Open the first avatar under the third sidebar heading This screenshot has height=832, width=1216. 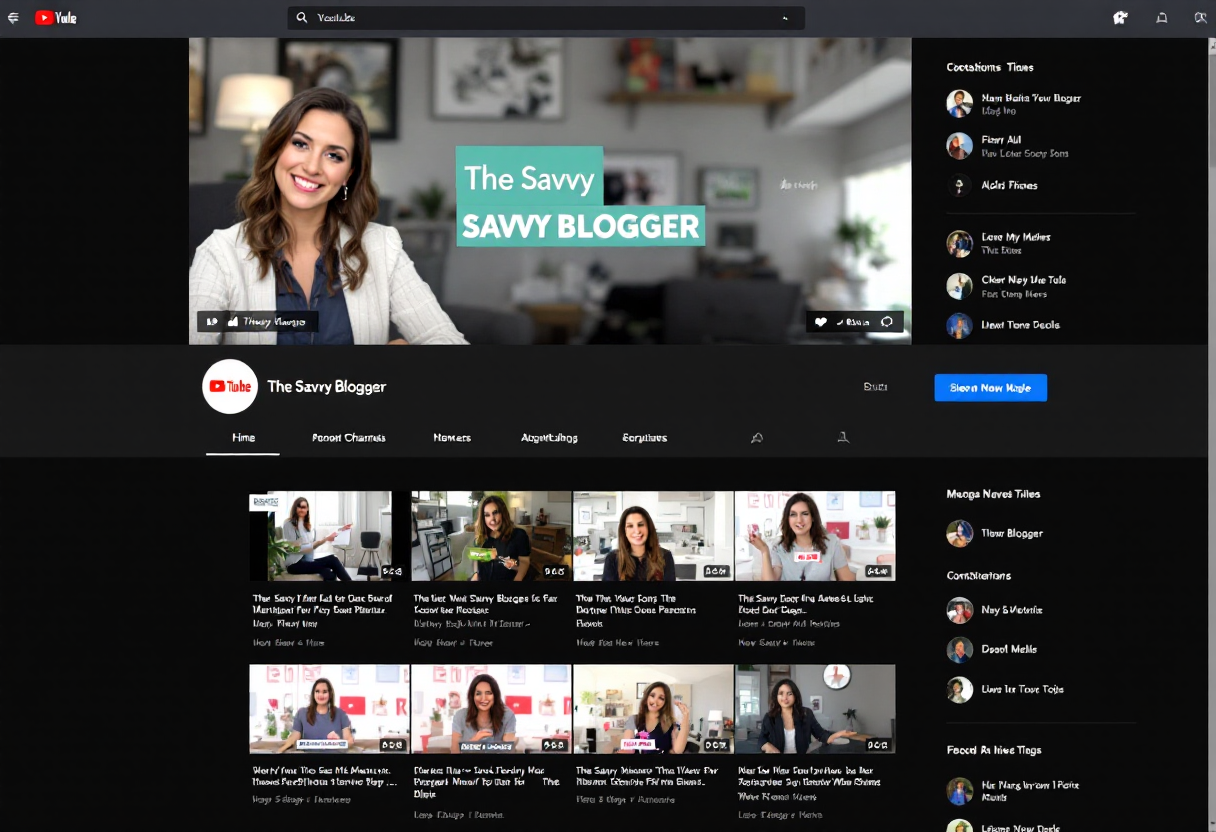pos(960,610)
